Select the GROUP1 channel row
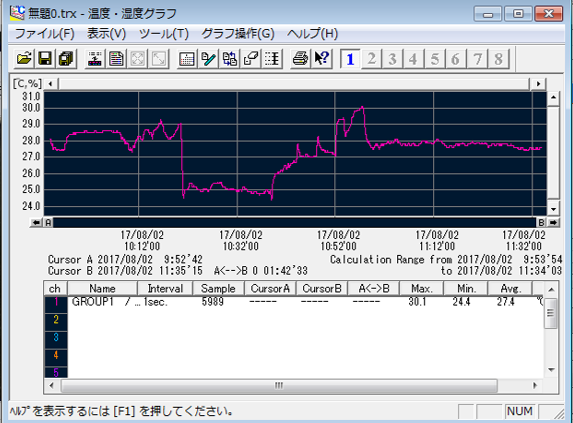The width and height of the screenshot is (573, 423). [293, 302]
